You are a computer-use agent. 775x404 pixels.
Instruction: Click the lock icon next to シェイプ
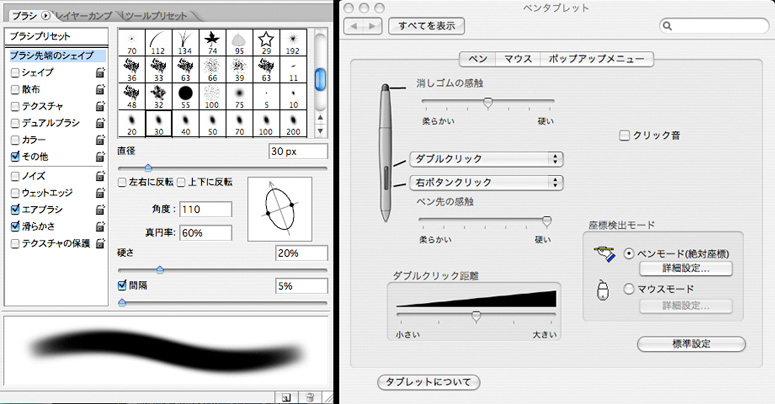tap(100, 73)
